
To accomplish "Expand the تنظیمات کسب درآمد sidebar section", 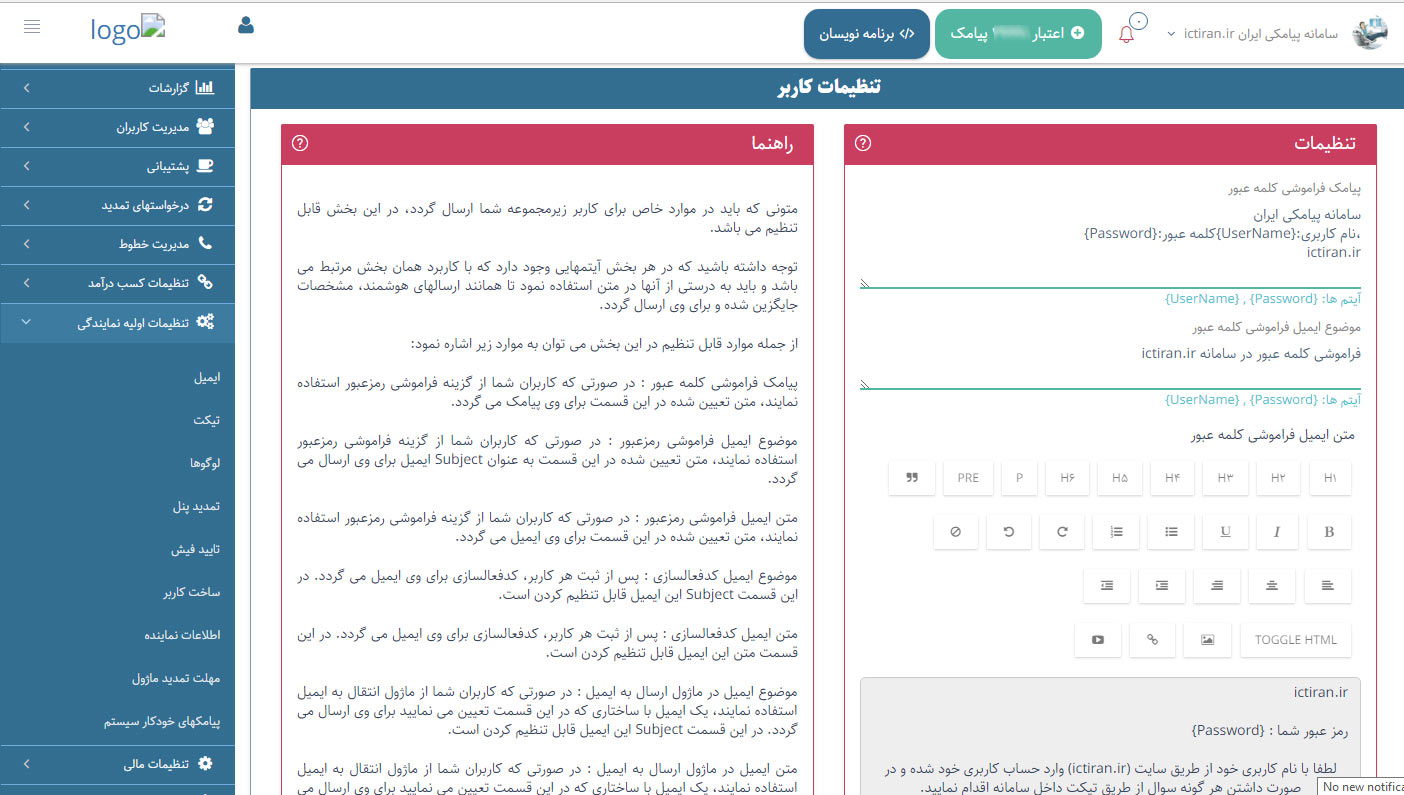I will tap(117, 283).
